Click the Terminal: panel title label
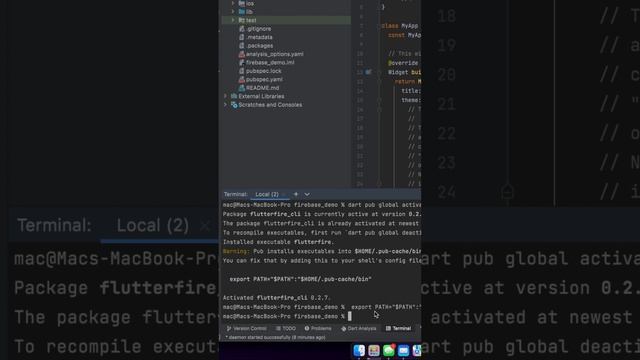This screenshot has height=360, width=640. [236, 194]
